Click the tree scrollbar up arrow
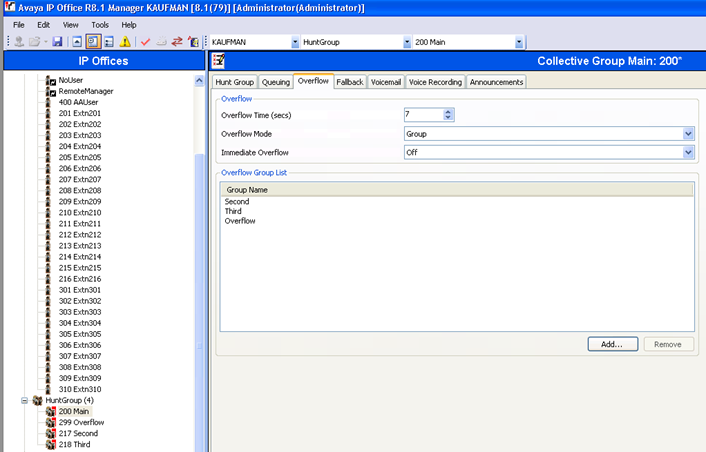This screenshot has width=706, height=452. [199, 81]
